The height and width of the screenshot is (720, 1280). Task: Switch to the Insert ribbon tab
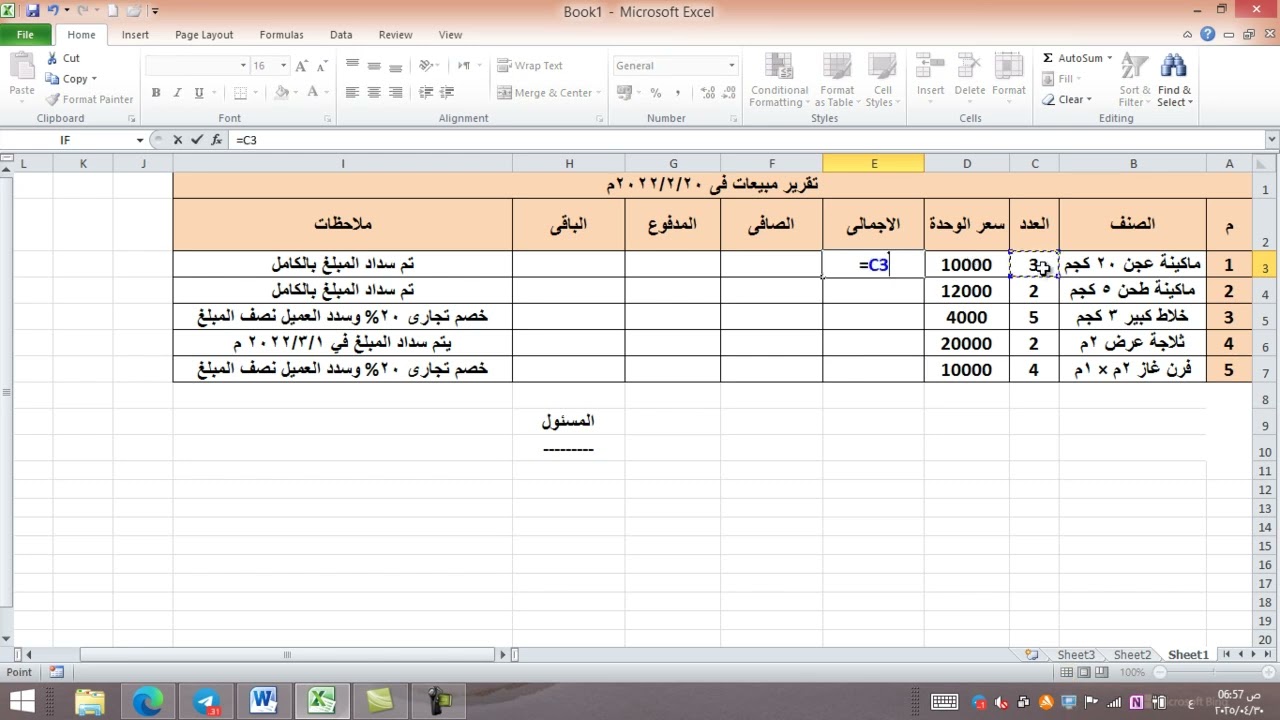pyautogui.click(x=135, y=34)
